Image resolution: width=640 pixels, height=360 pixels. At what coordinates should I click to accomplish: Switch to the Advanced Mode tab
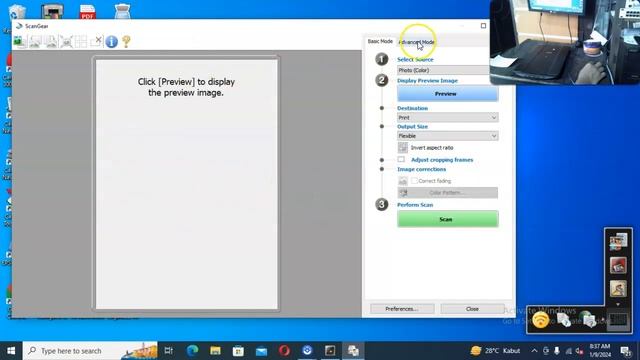[x=416, y=42]
